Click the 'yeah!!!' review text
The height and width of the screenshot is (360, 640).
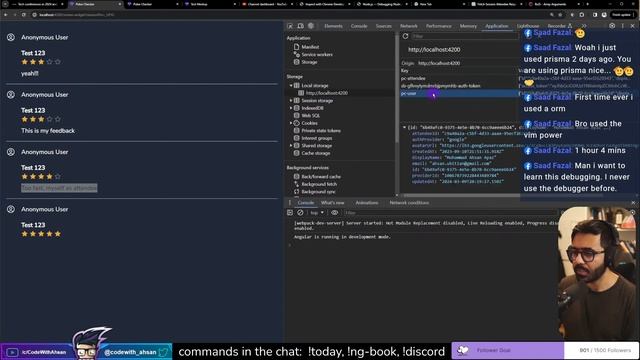pos(30,73)
